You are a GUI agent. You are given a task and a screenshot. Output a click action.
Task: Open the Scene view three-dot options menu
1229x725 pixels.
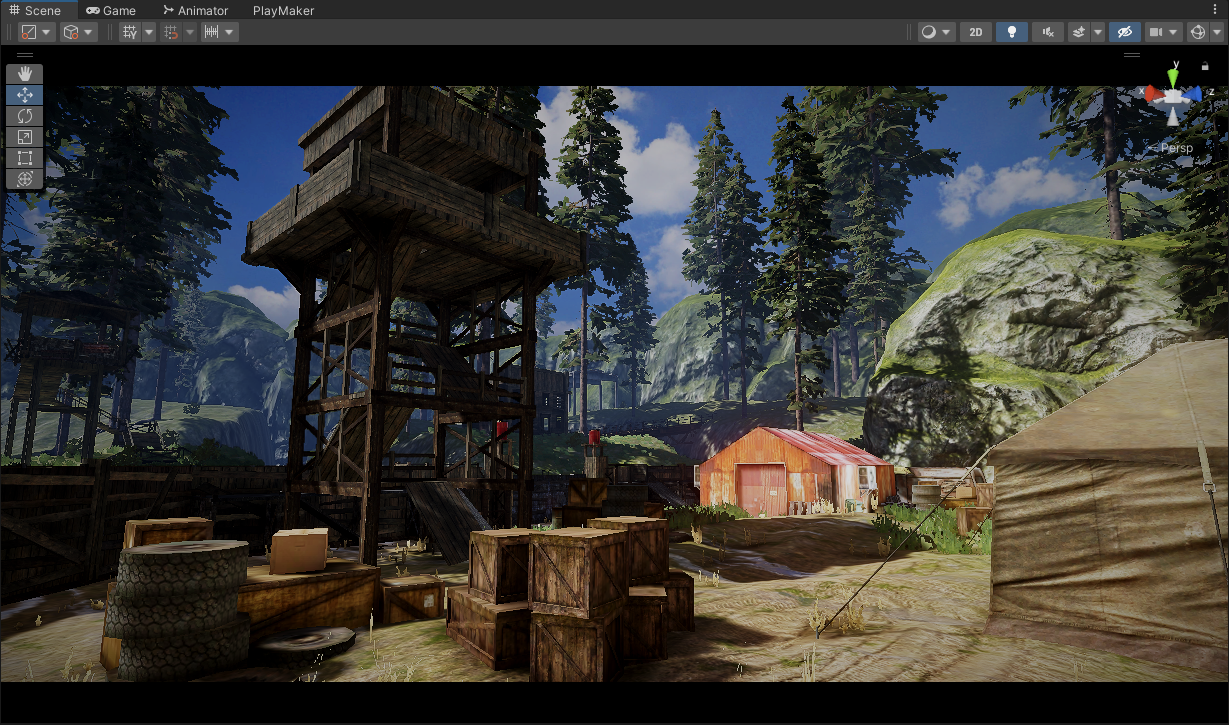[1215, 10]
